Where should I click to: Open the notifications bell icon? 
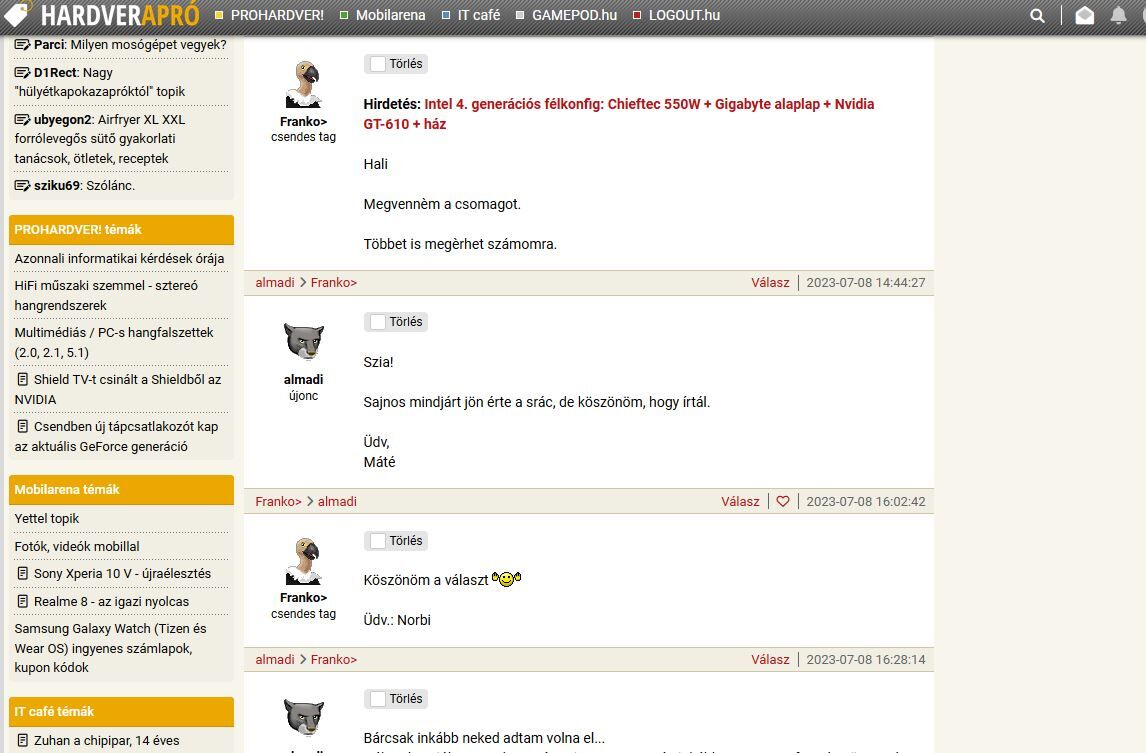click(1118, 15)
